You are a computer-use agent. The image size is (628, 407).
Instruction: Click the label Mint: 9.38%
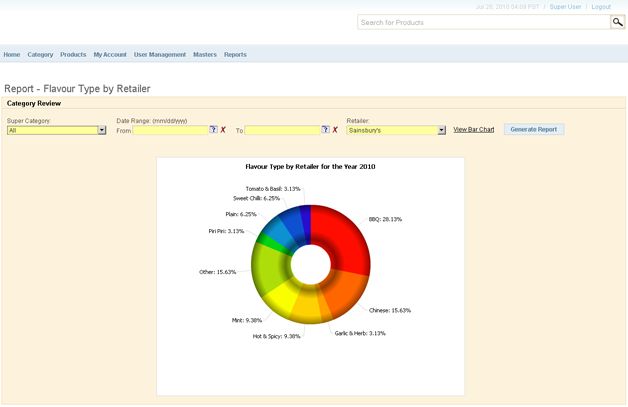(x=247, y=320)
